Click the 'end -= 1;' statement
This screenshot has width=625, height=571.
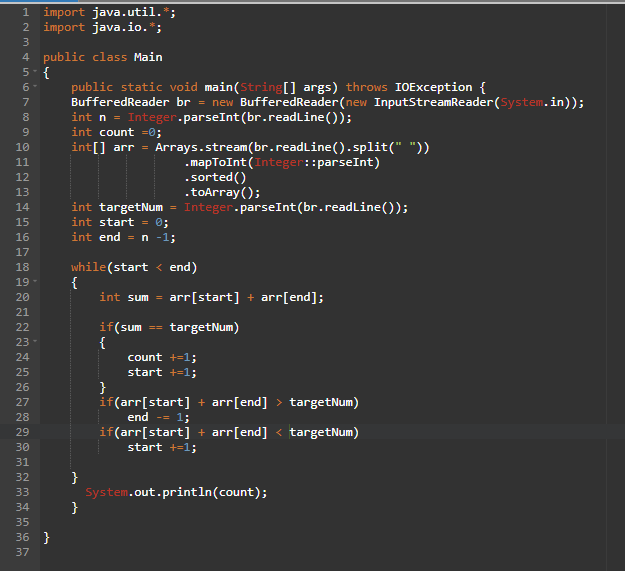(x=158, y=418)
